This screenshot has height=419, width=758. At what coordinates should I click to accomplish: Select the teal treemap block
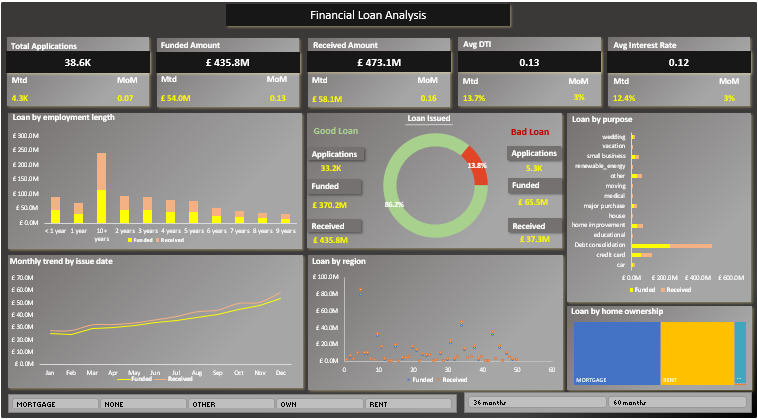pos(740,352)
